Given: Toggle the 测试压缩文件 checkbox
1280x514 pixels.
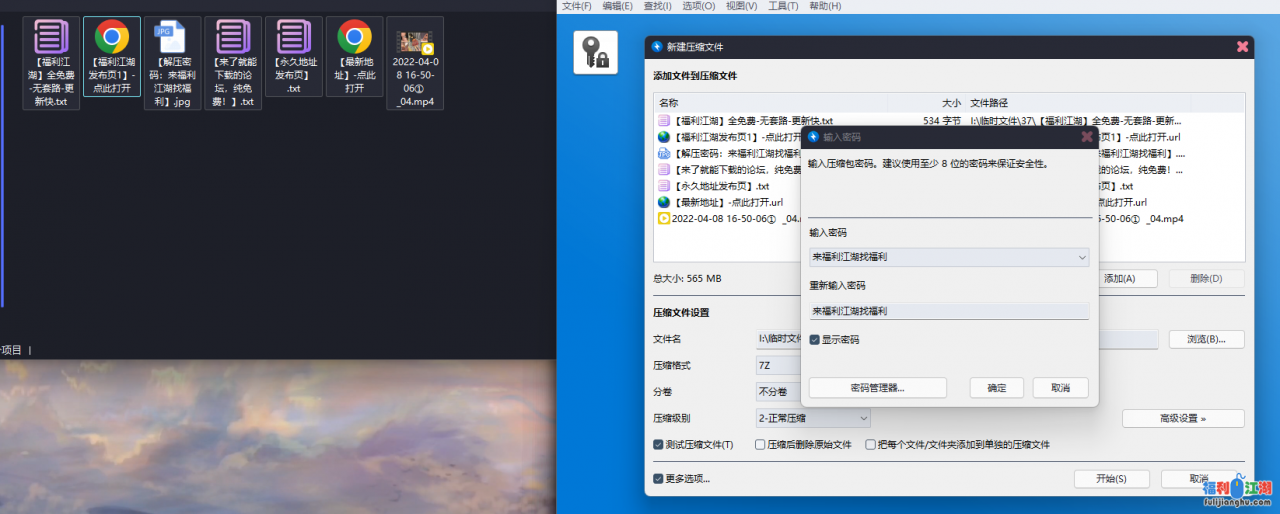Looking at the screenshot, I should pyautogui.click(x=658, y=445).
